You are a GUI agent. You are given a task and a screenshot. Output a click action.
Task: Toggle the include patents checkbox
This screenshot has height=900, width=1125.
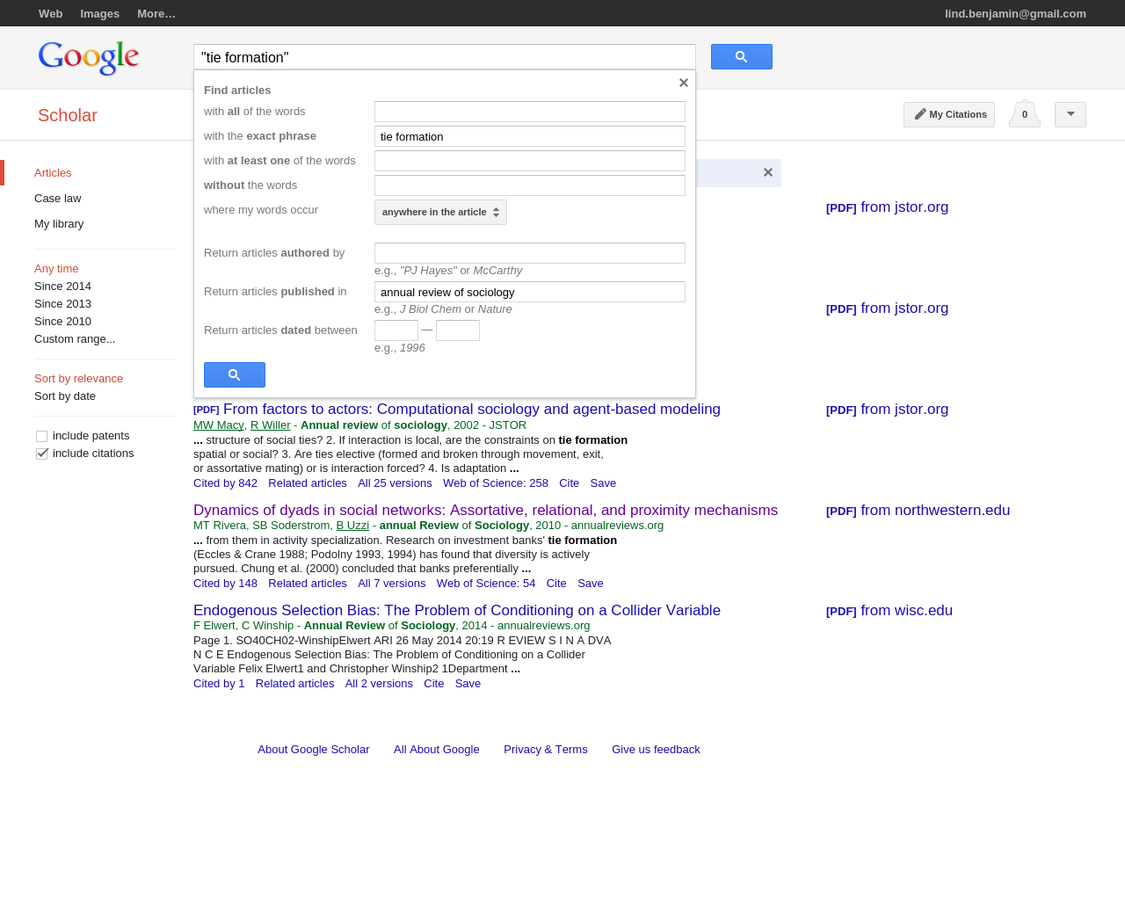coord(42,436)
